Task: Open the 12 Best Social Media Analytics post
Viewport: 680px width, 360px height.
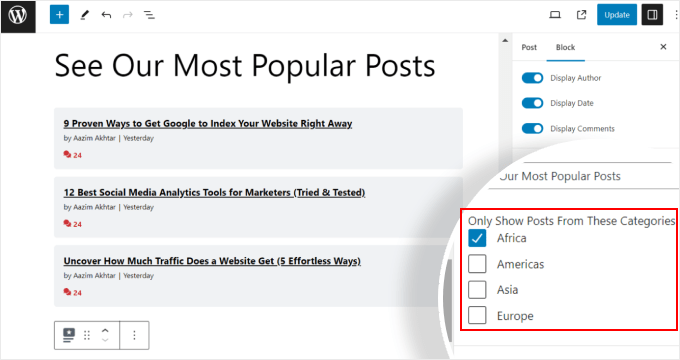Action: pos(214,193)
